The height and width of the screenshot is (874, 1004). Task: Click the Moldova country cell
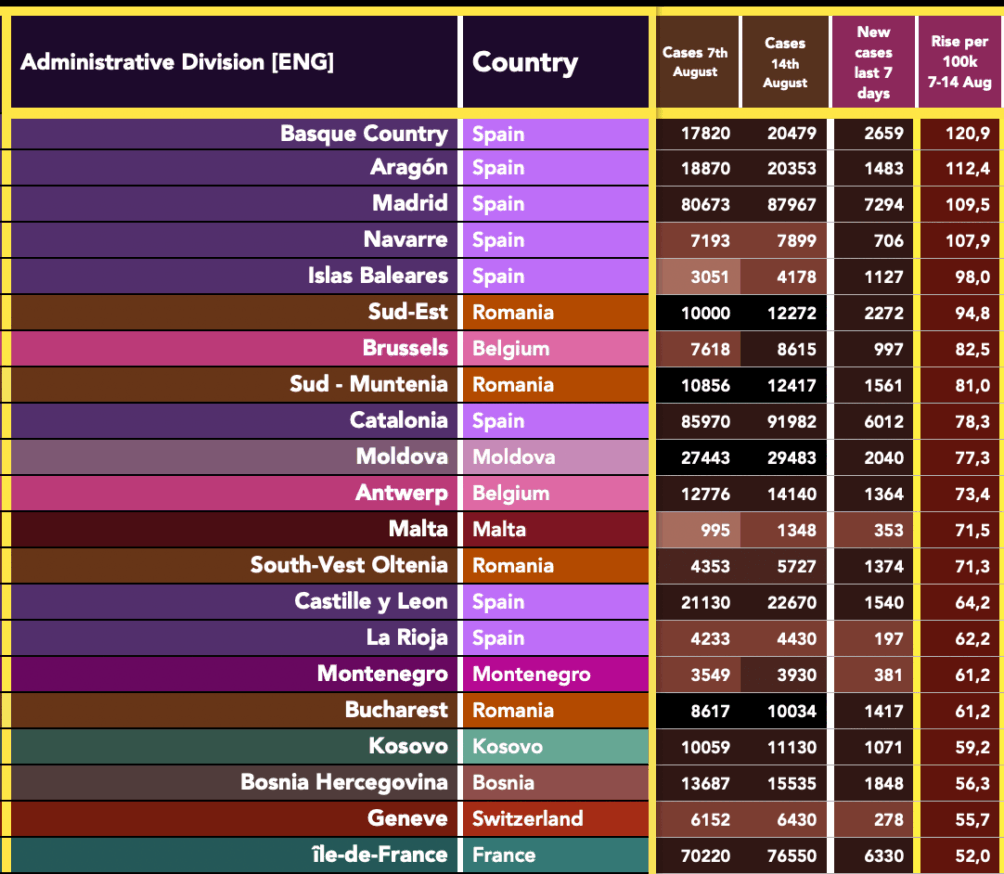(x=514, y=457)
